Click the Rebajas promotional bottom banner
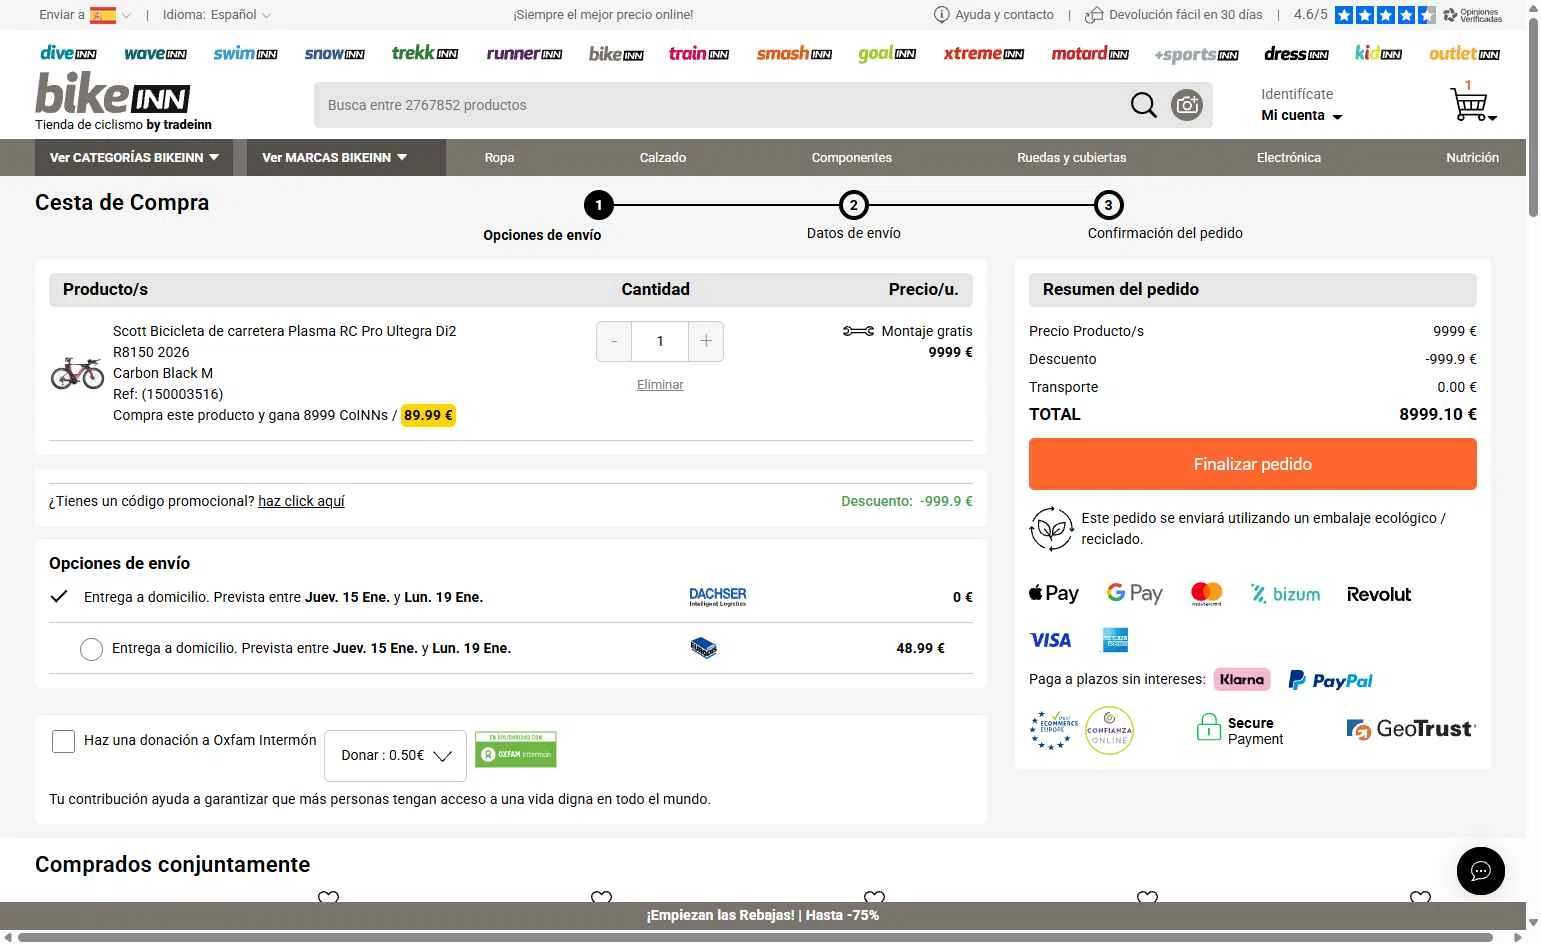Screen dimensions: 1541x945 [763, 916]
